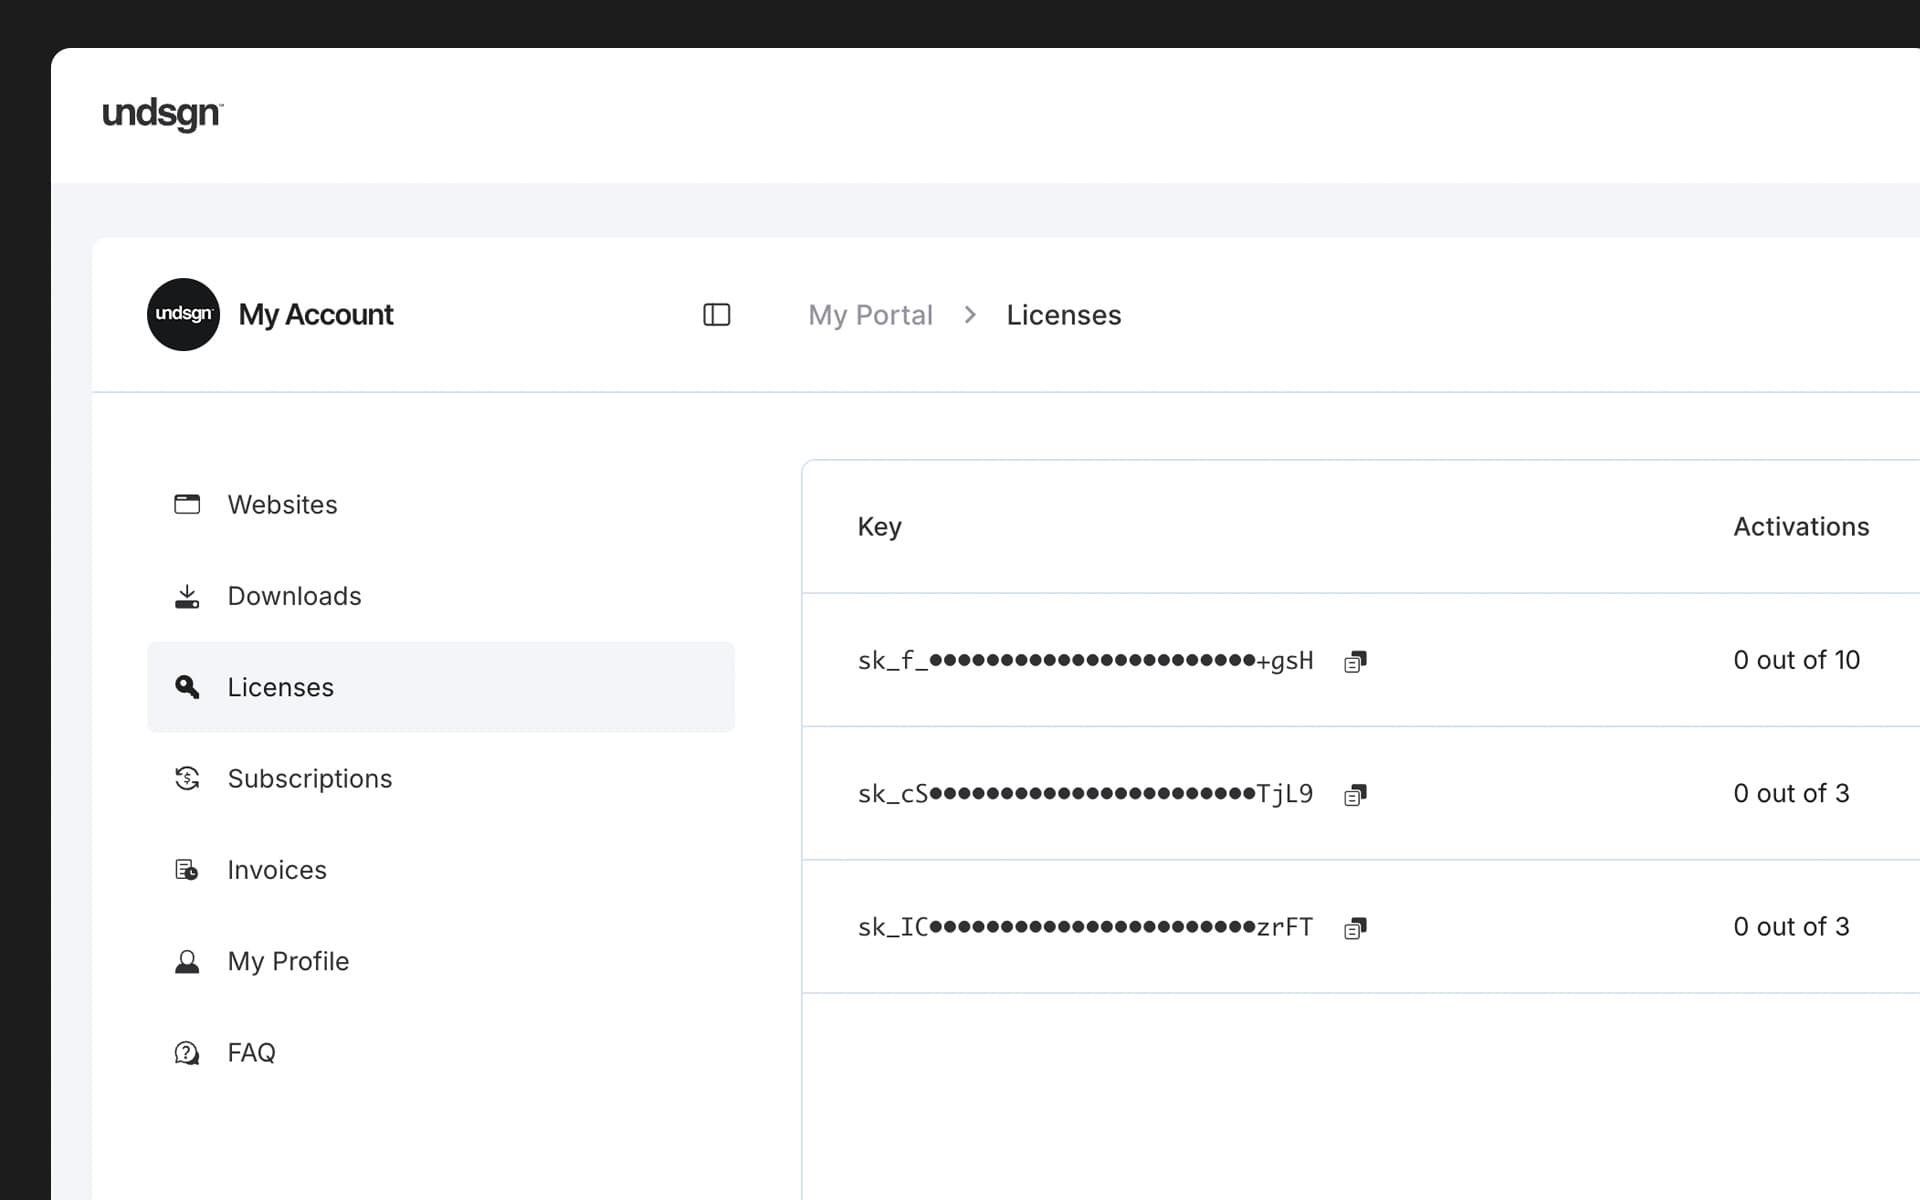Toggle the sidebar panel icon
This screenshot has width=1920, height=1200.
coord(717,315)
